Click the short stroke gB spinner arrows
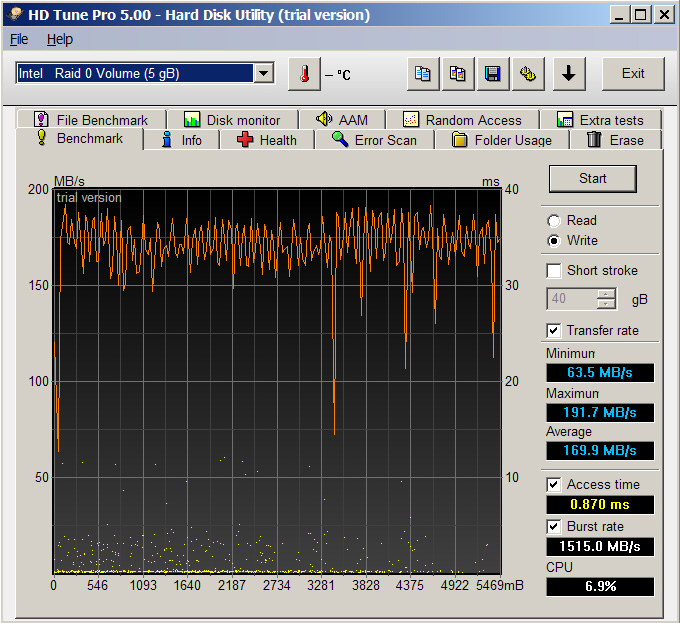Viewport: 680px width, 623px height. (x=606, y=299)
